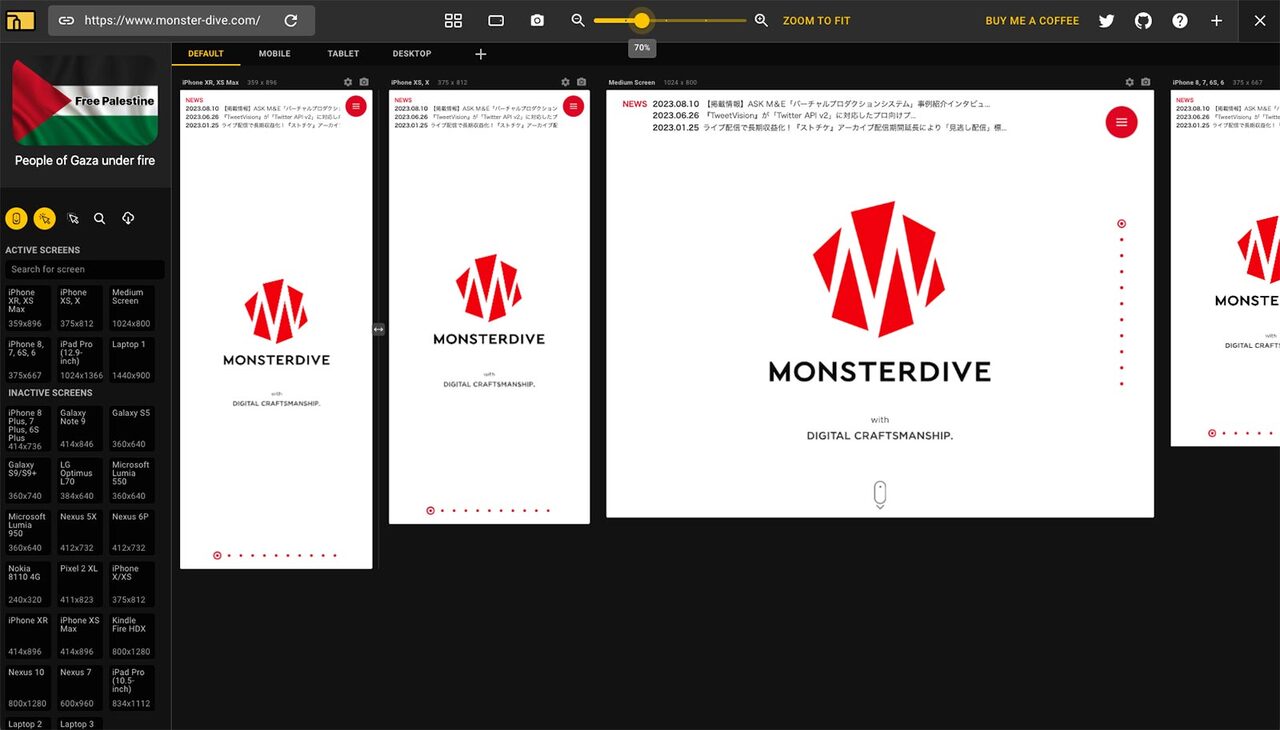The image size is (1280, 730).
Task: Capture Medium Screen with its camera icon
Action: click(x=1145, y=82)
